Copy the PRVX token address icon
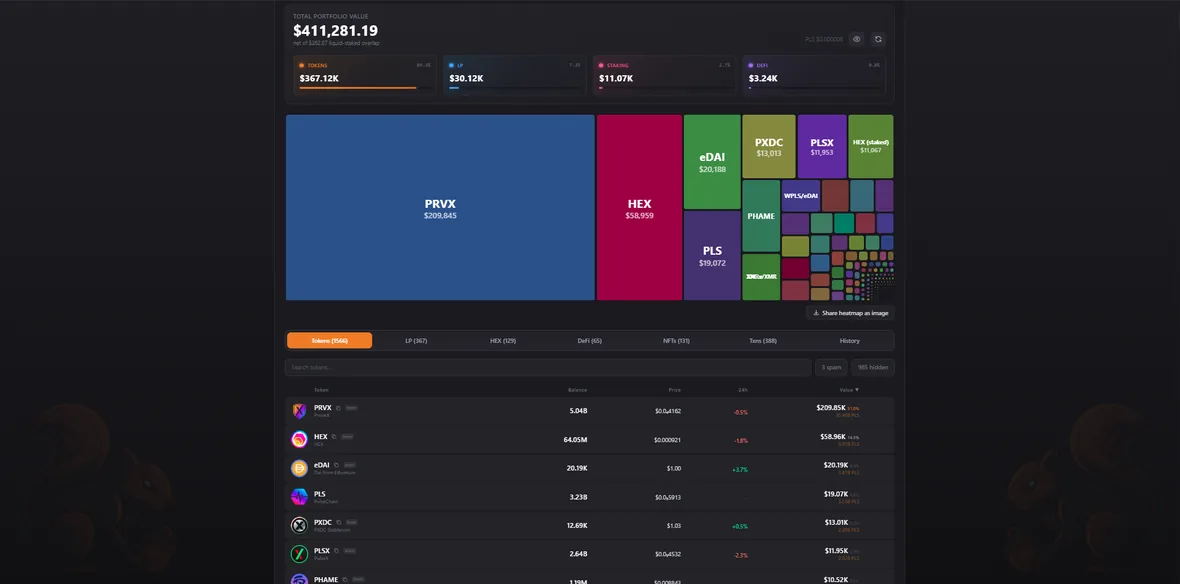Image resolution: width=1180 pixels, height=584 pixels. coord(339,408)
